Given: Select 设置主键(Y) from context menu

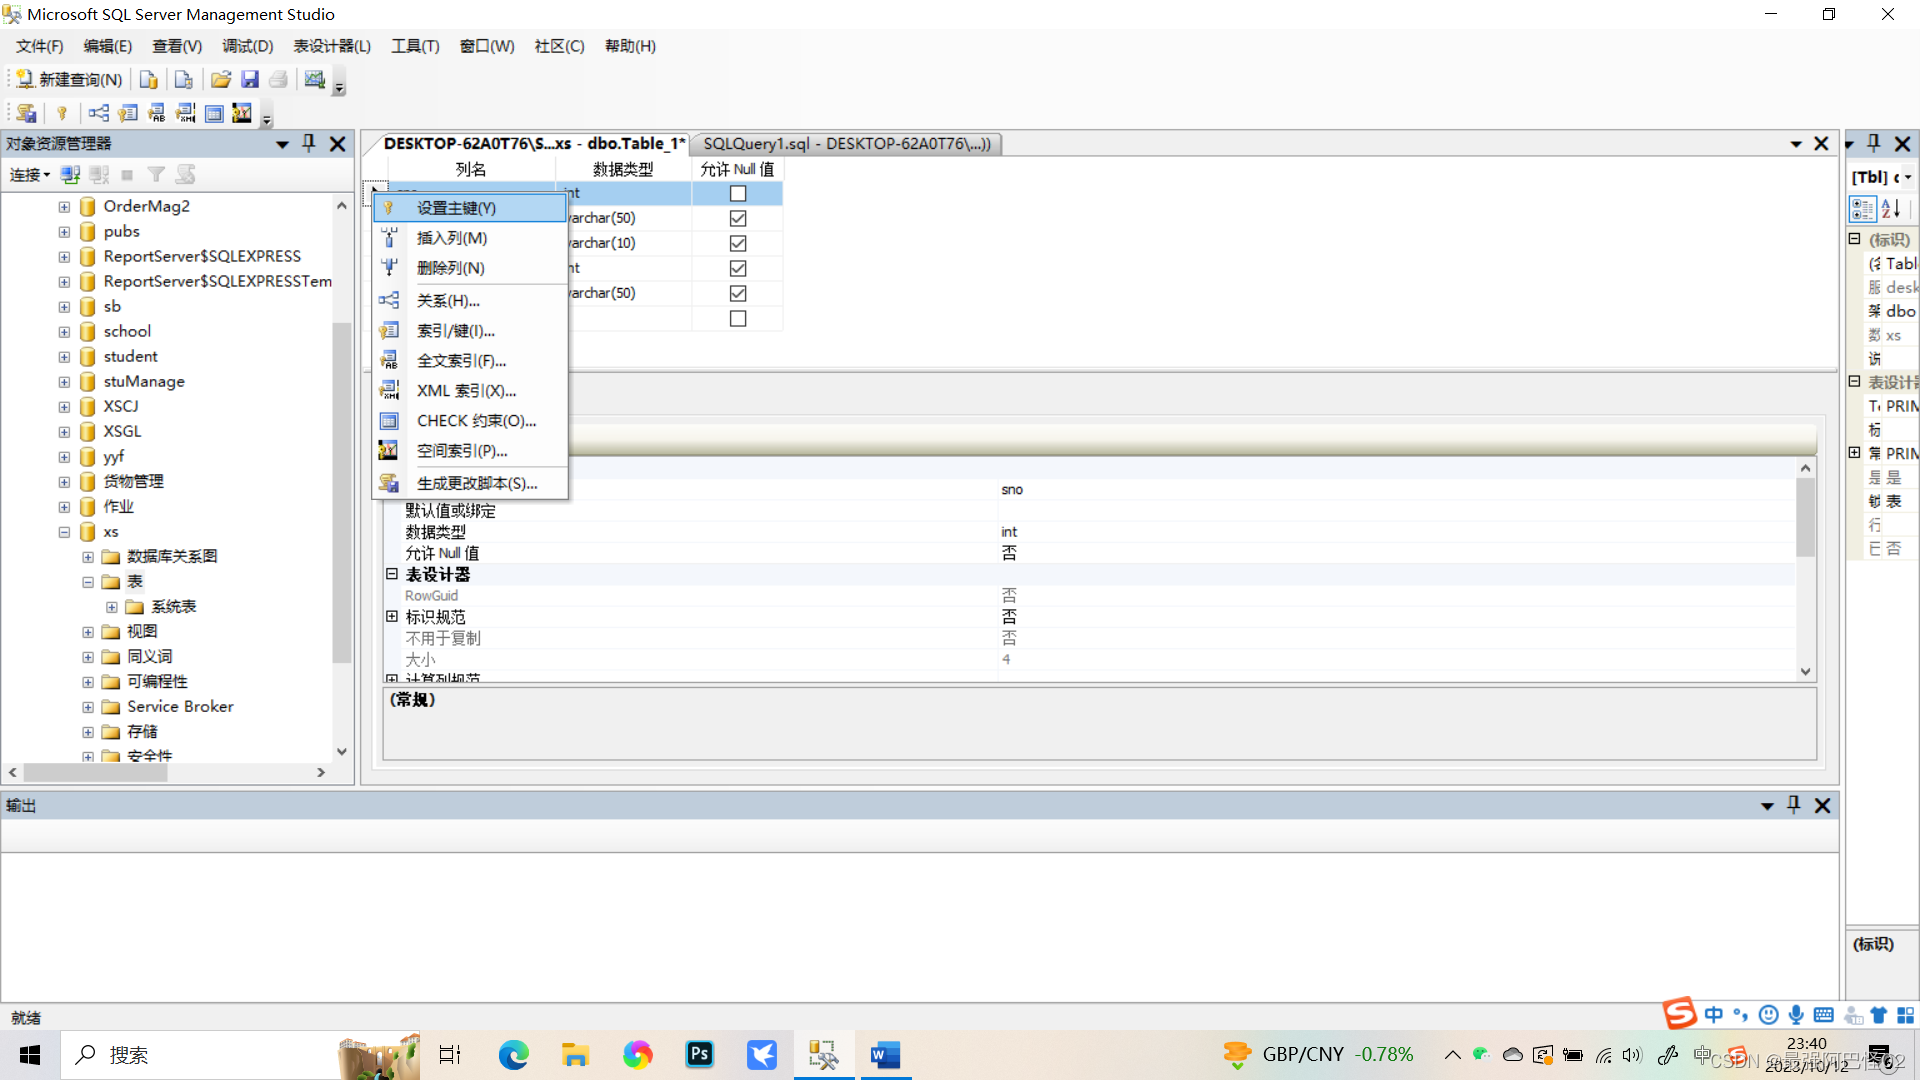Looking at the screenshot, I should click(470, 208).
